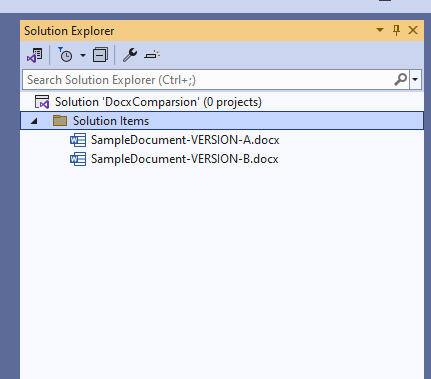Image resolution: width=431 pixels, height=379 pixels.
Task: Collapse All items in Solution Explorer
Action: tap(100, 55)
